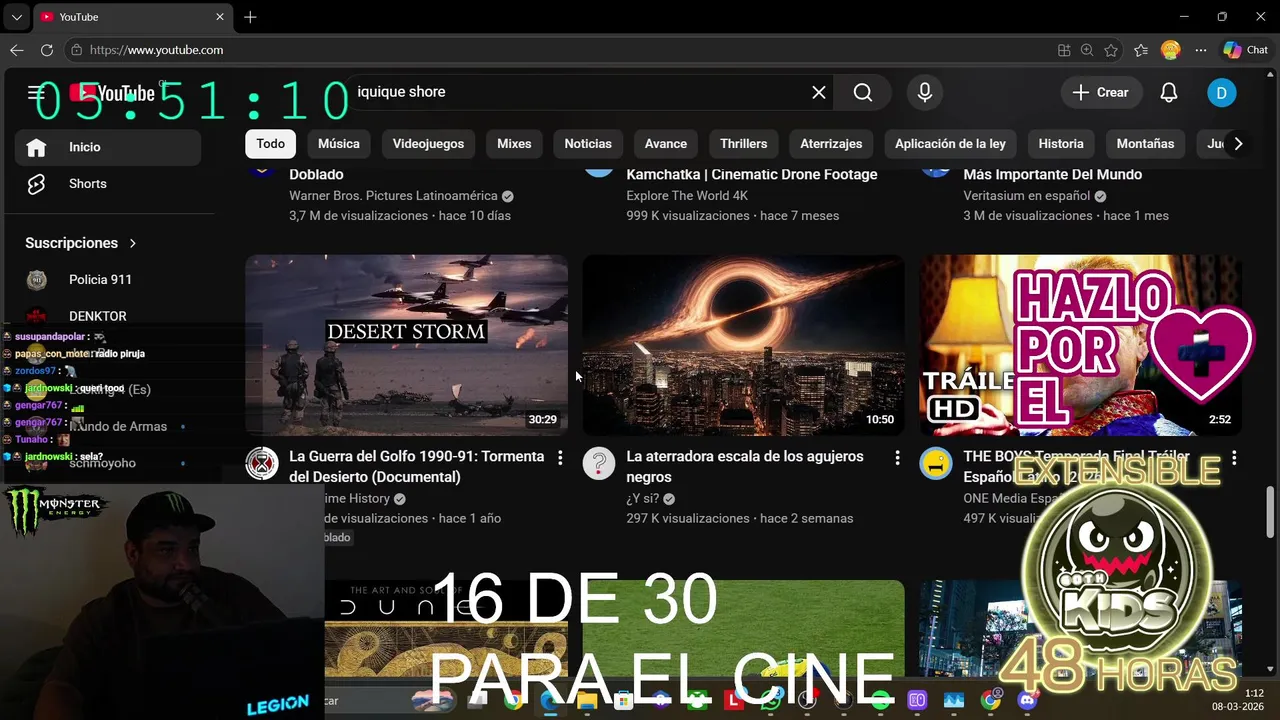Start voice search with the microphone
Screen dimensions: 1280x720
pos(925,92)
